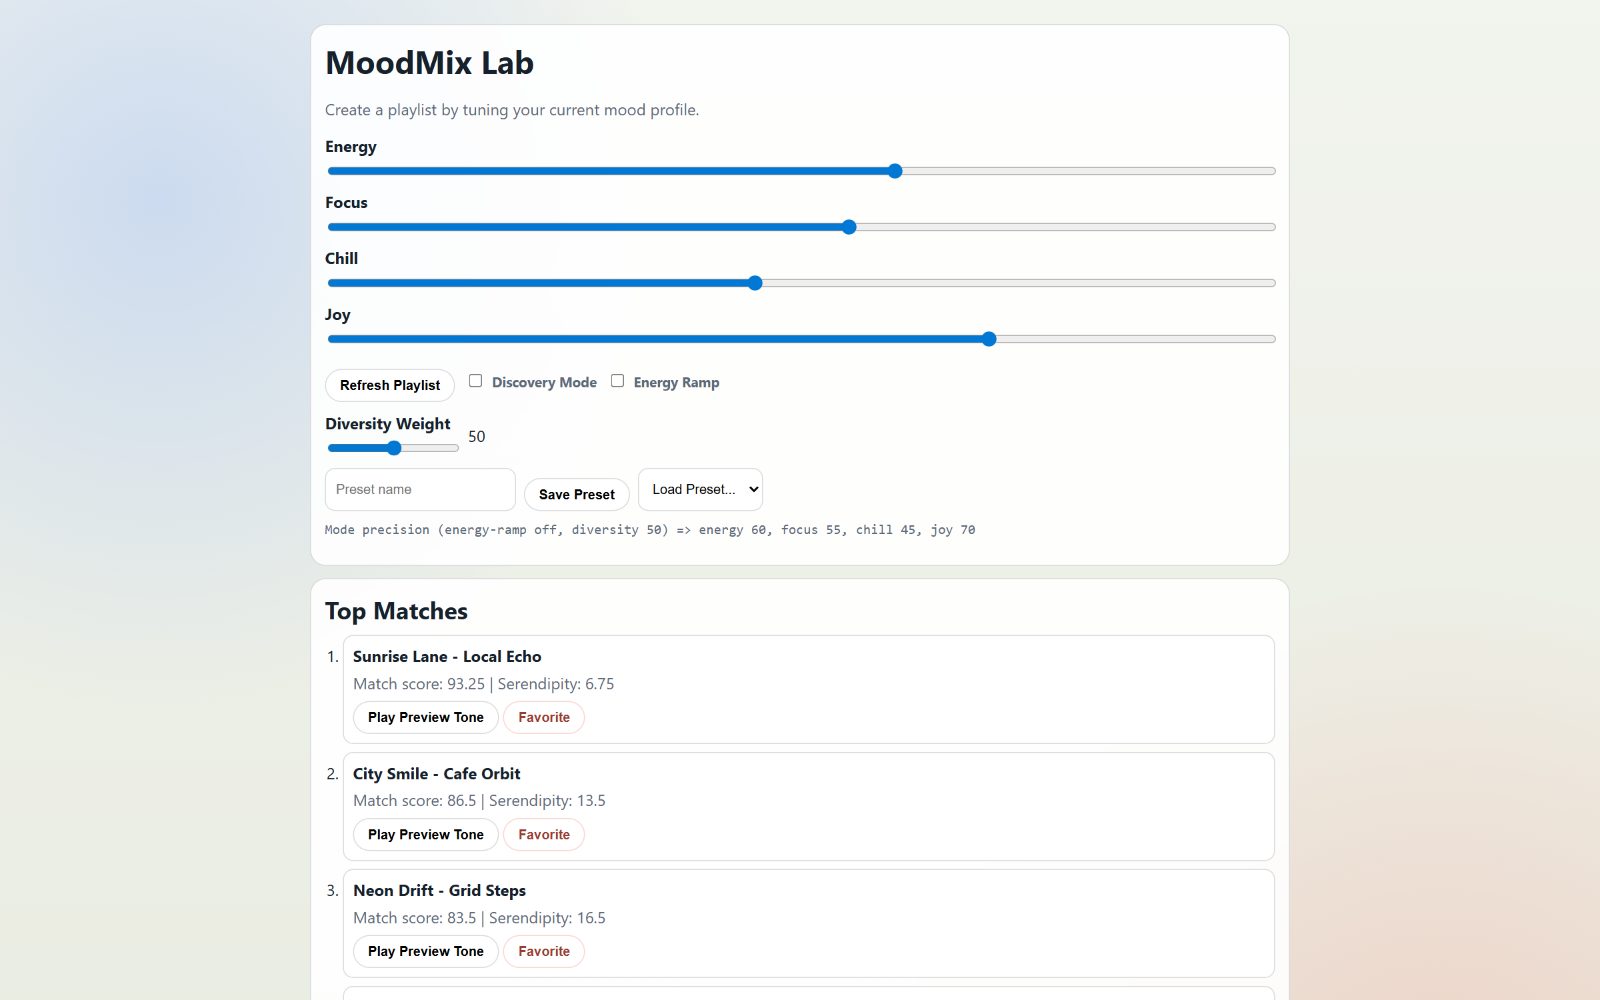The image size is (1600, 1000).
Task: Click the Energy Ramp label text
Action: [x=676, y=383]
